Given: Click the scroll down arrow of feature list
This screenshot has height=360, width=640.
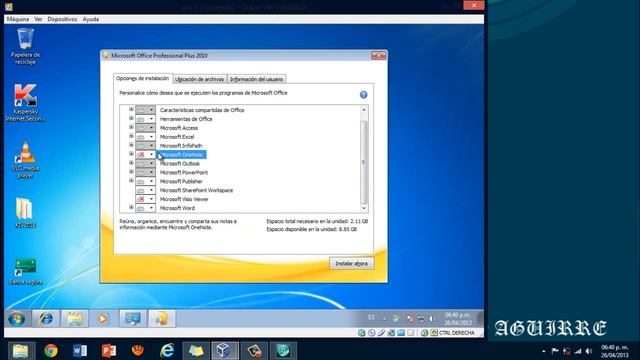Looking at the screenshot, I should [x=364, y=209].
